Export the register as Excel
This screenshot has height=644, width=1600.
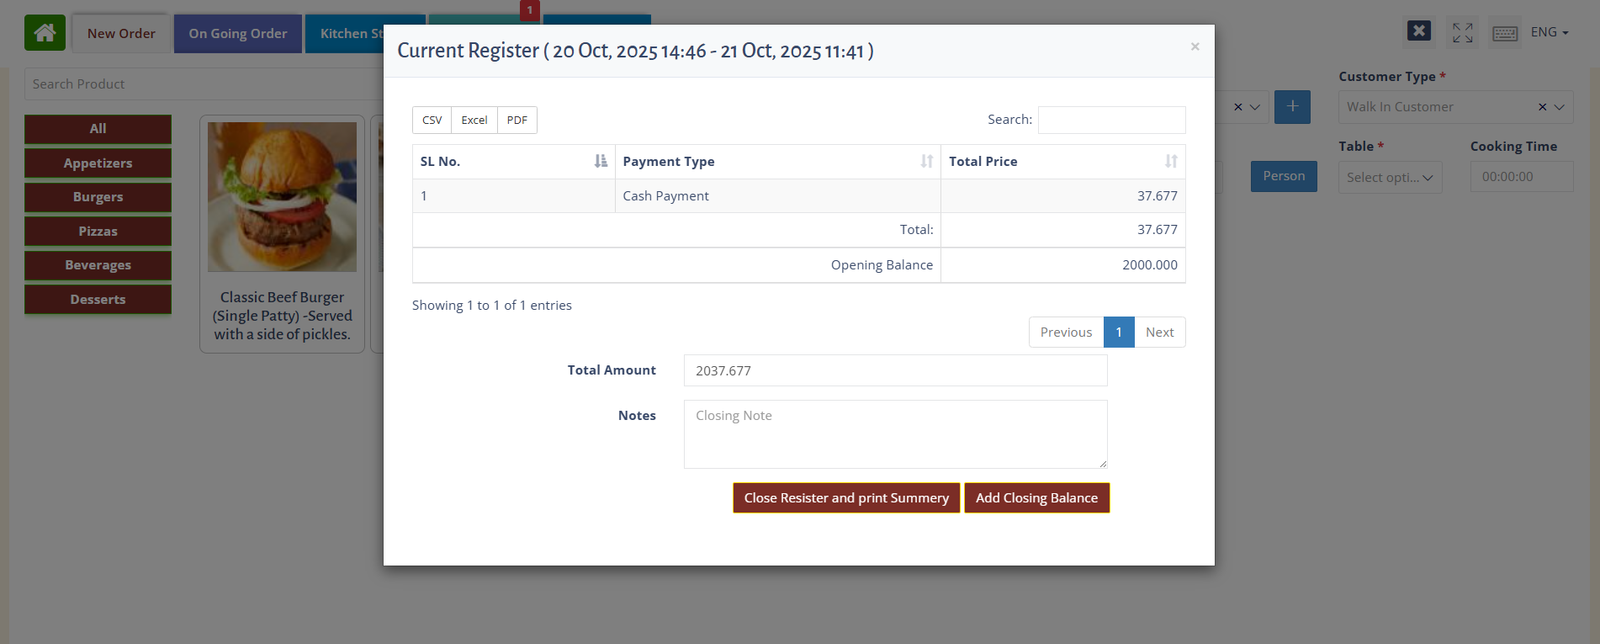474,120
